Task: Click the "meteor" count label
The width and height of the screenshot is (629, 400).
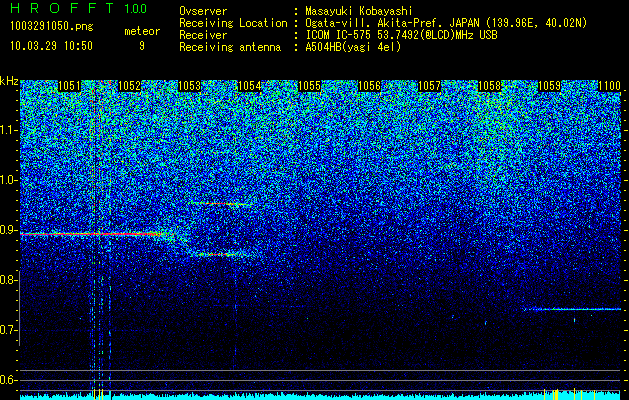Action: coord(142,31)
